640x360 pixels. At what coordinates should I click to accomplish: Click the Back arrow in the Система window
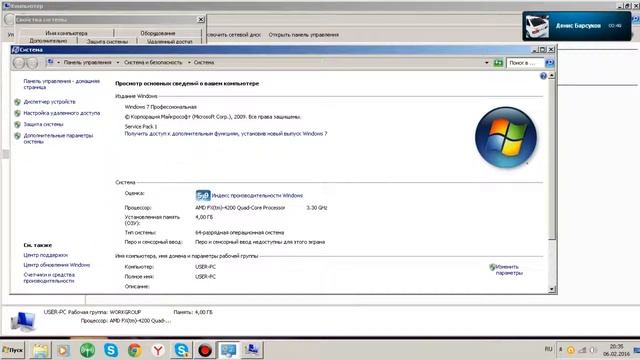point(19,63)
